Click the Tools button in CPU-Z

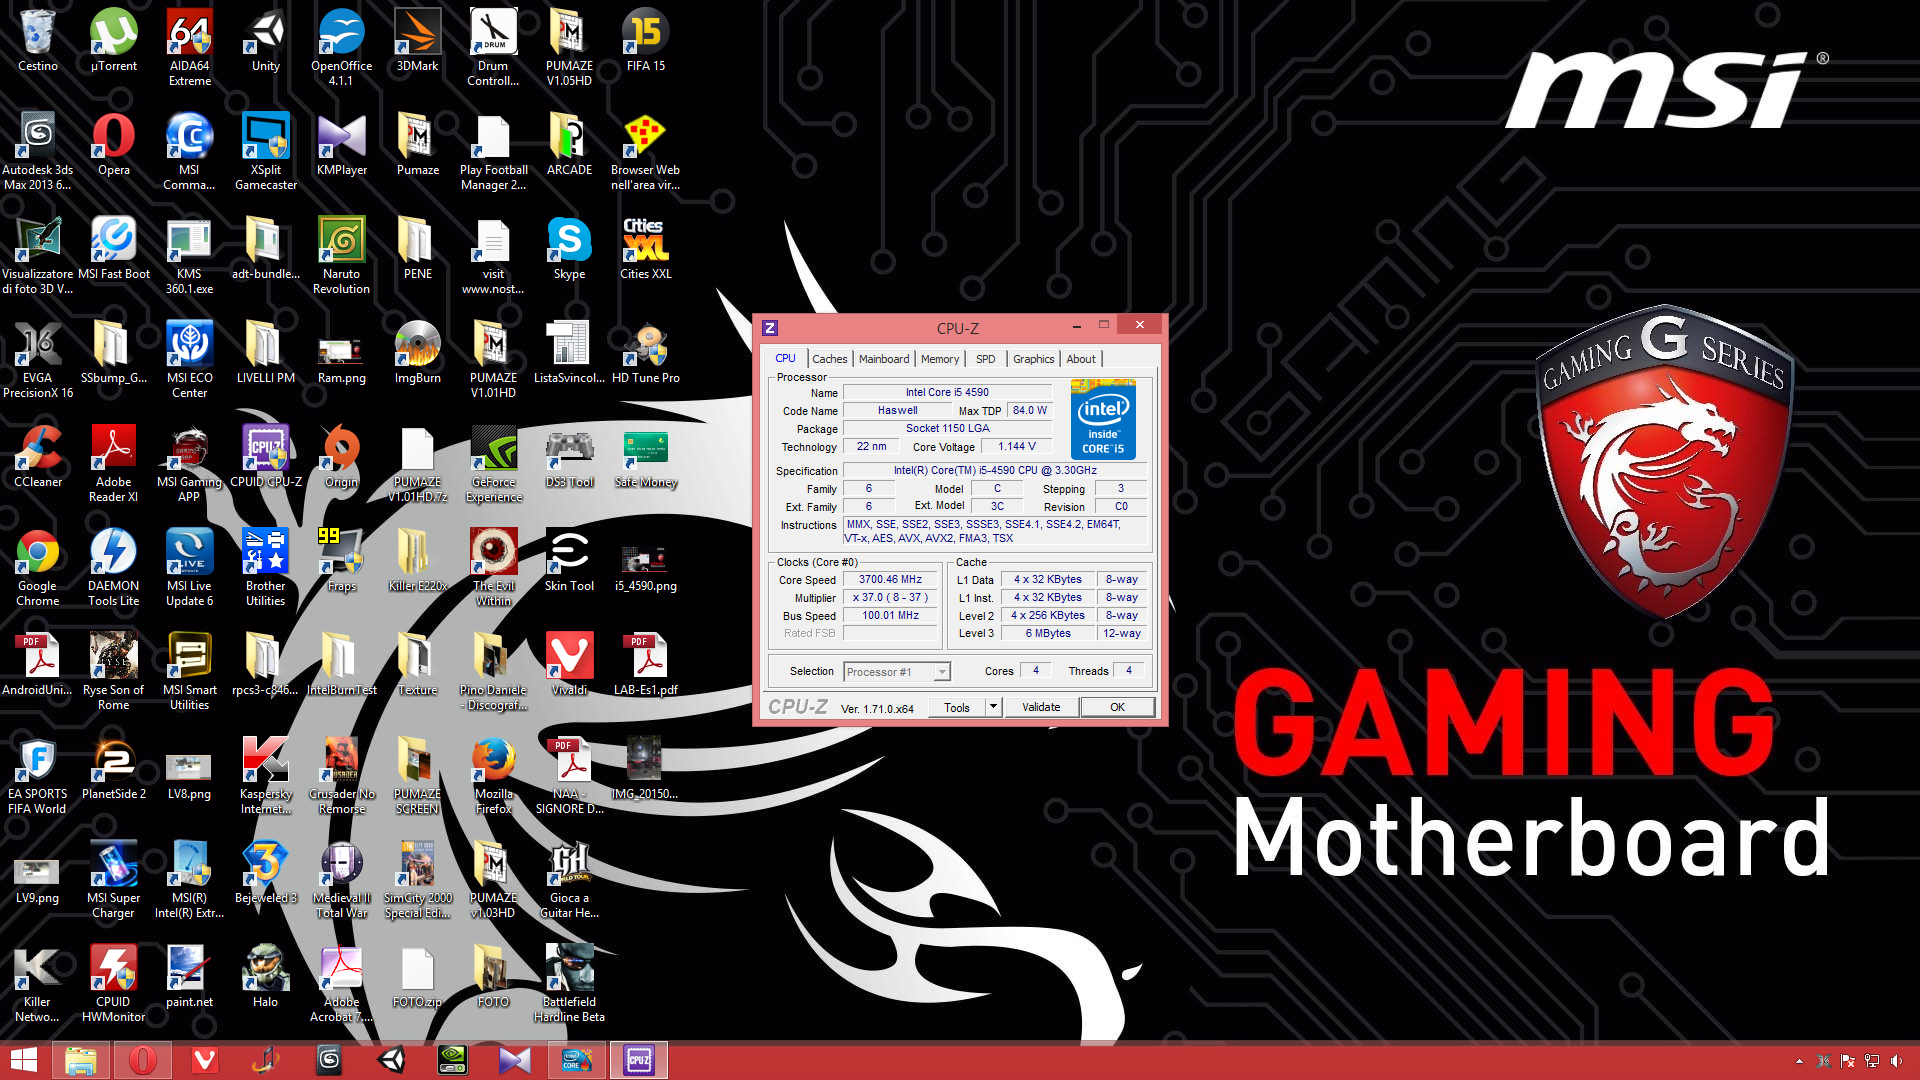pos(957,707)
